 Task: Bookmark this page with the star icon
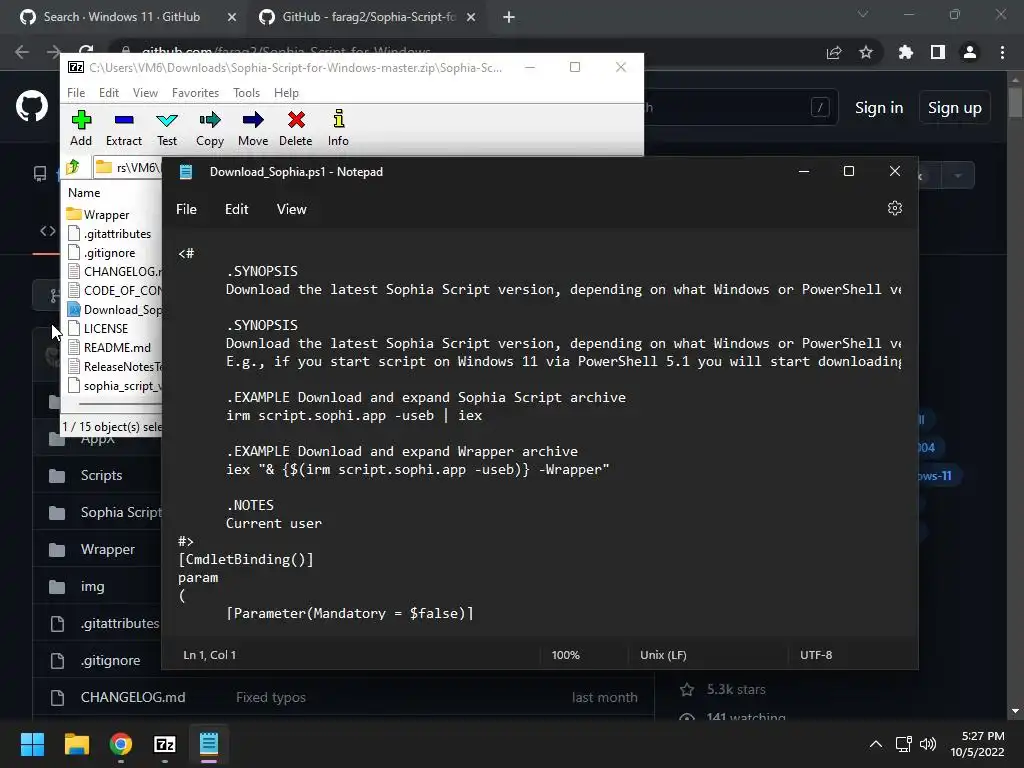pos(866,52)
